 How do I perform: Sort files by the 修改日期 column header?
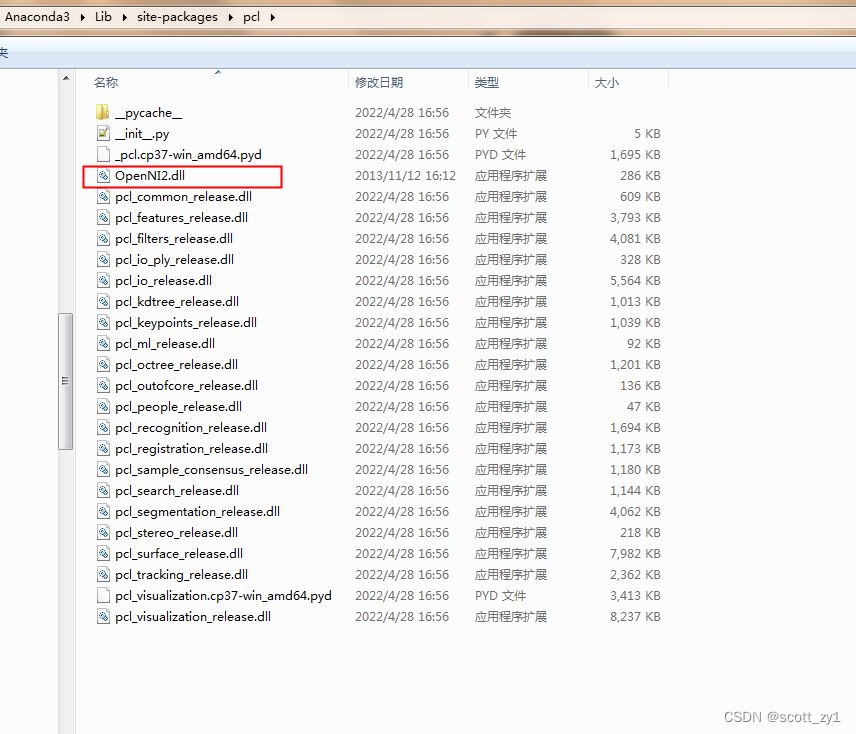[379, 83]
